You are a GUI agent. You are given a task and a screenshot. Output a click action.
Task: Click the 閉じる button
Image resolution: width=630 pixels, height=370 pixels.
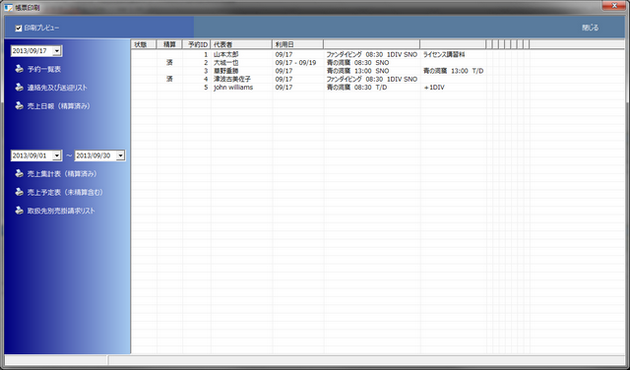(x=590, y=28)
